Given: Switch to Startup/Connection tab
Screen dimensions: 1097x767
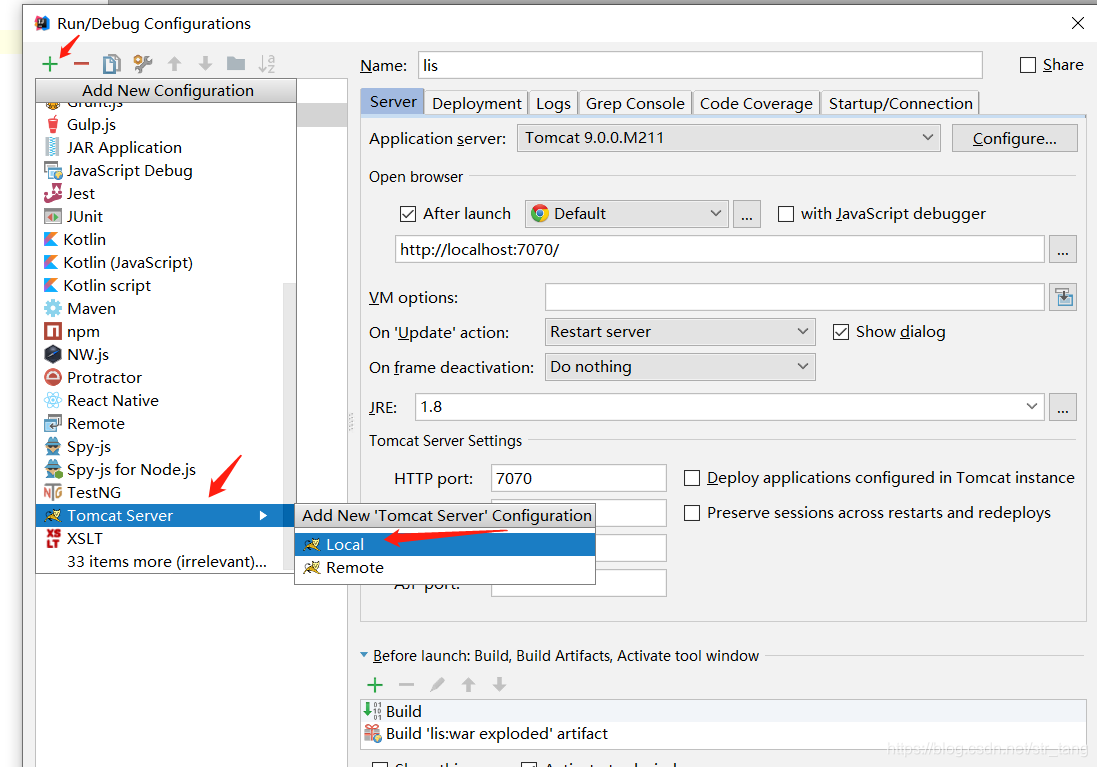Looking at the screenshot, I should [900, 104].
